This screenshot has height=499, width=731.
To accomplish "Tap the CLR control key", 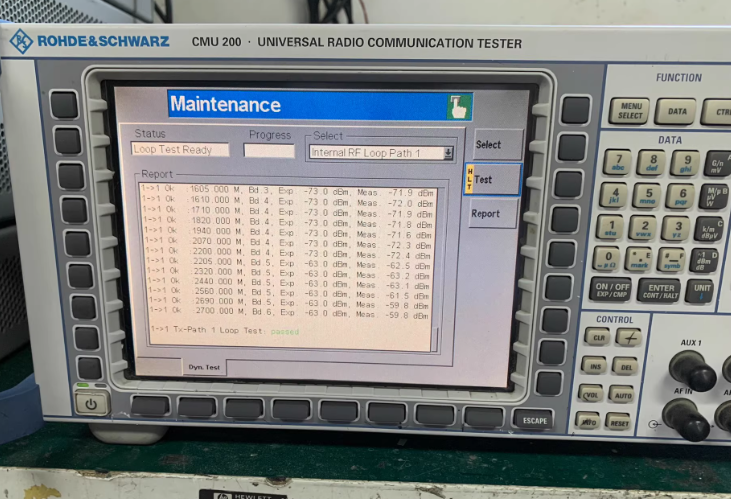I will pyautogui.click(x=598, y=337).
